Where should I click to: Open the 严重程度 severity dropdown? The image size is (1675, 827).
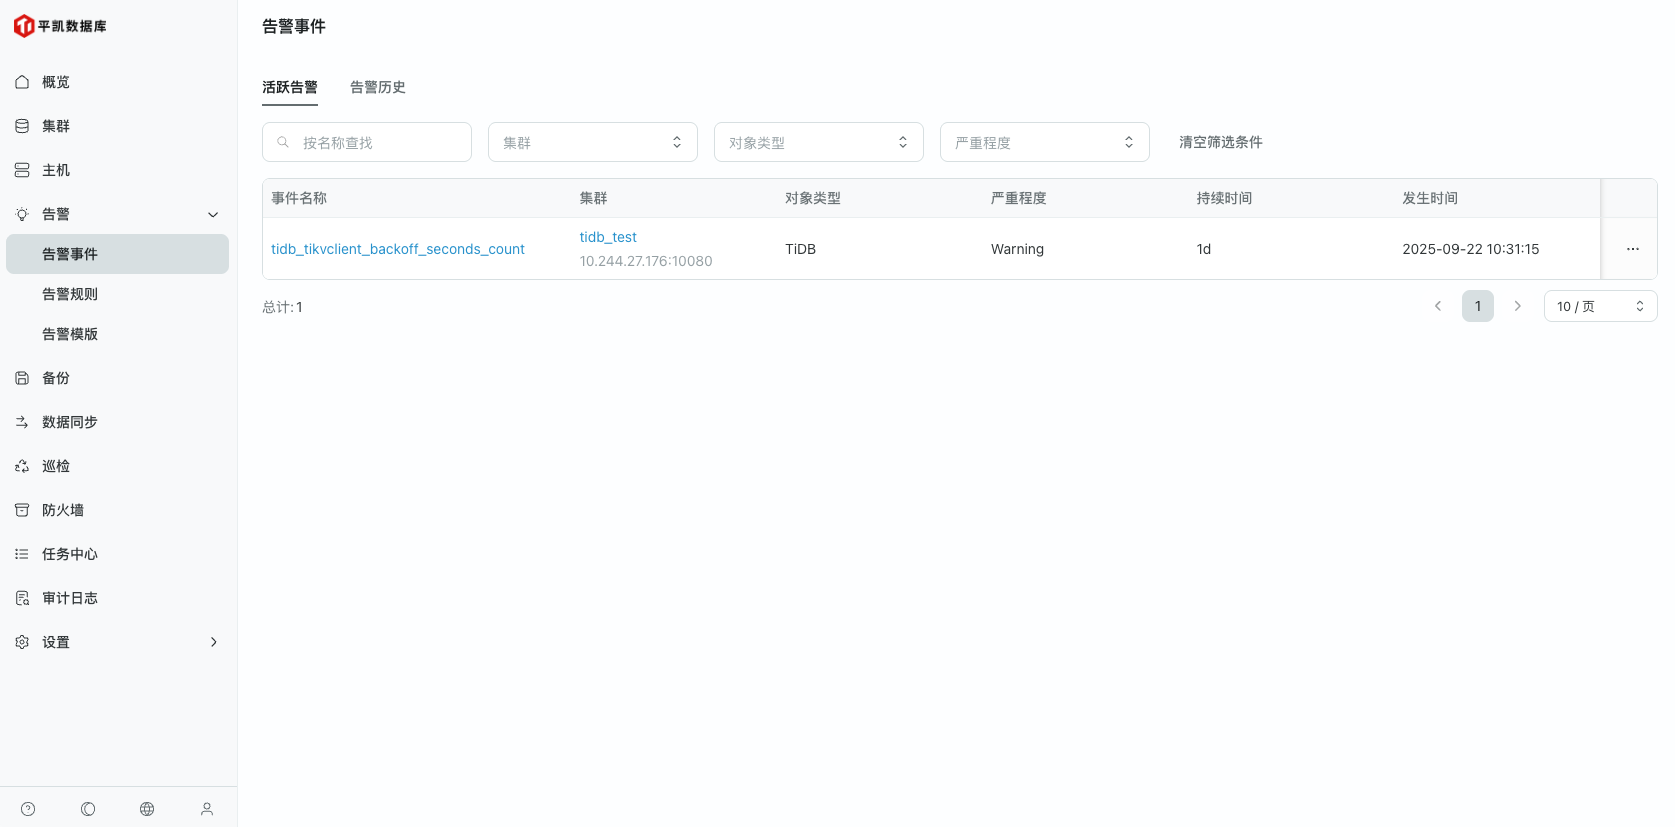1044,142
